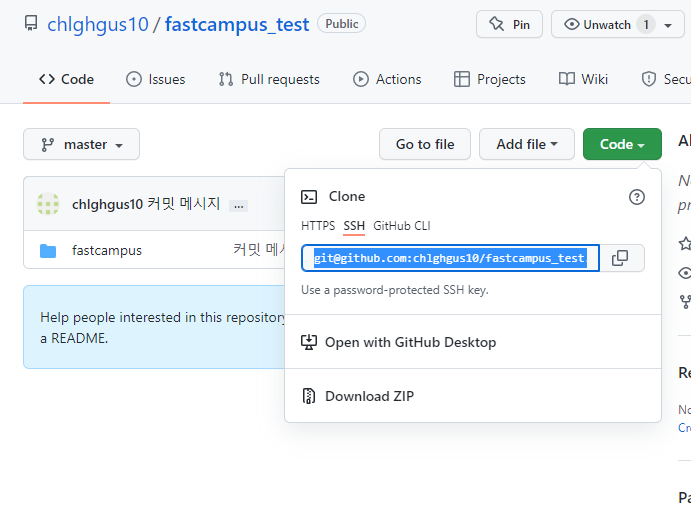Click the Code tab angle-brackets icon

[47, 79]
